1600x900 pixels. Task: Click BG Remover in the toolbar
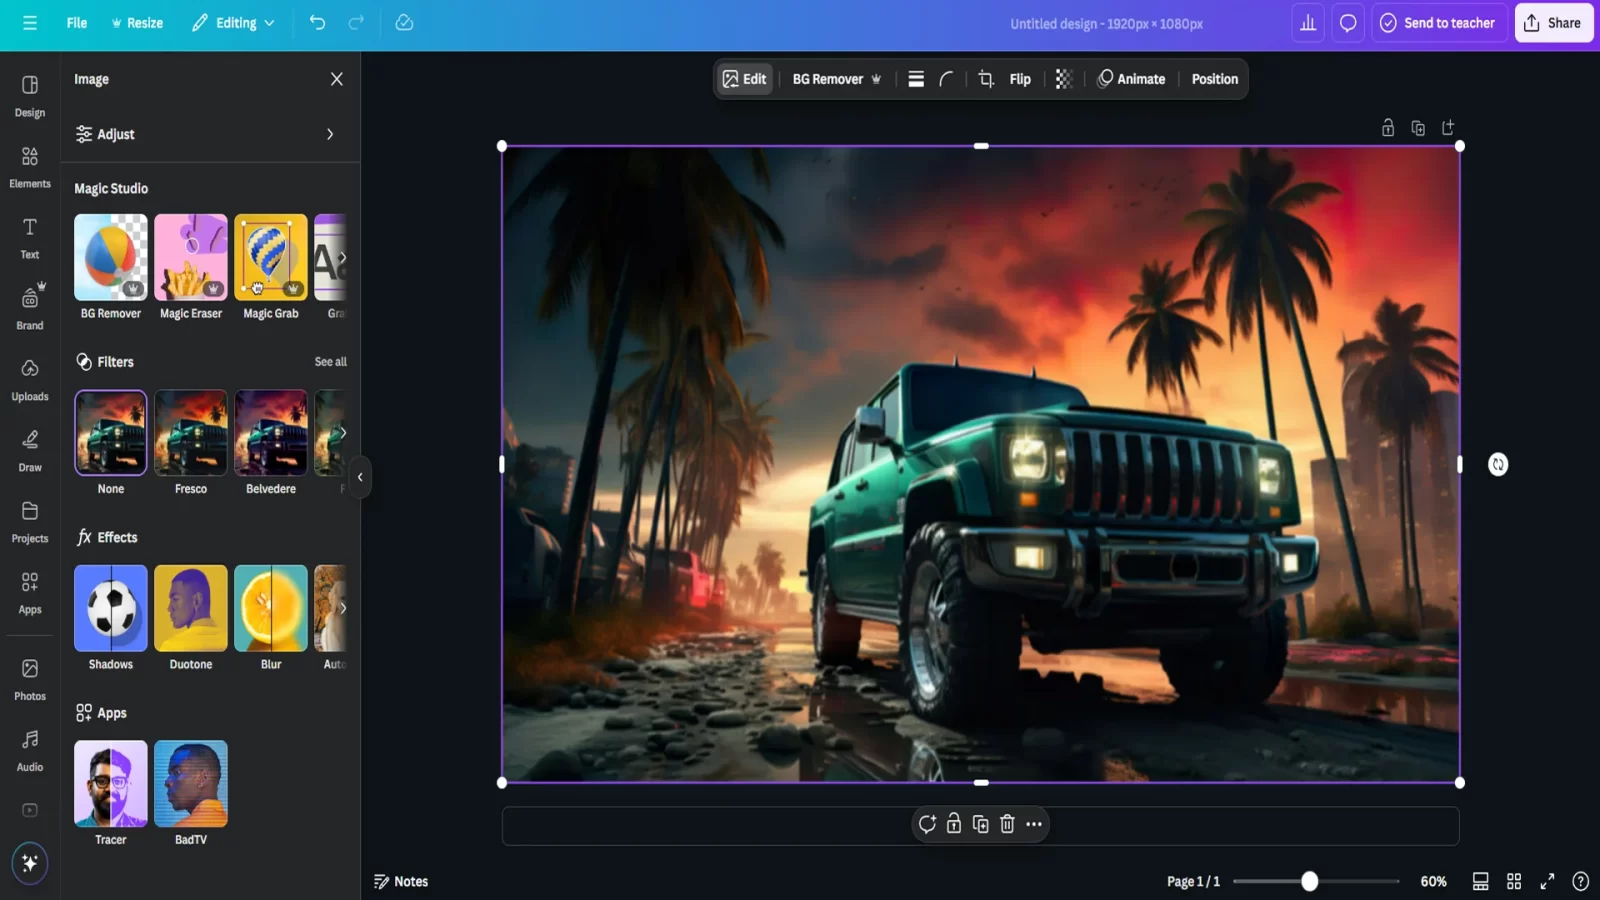(837, 79)
